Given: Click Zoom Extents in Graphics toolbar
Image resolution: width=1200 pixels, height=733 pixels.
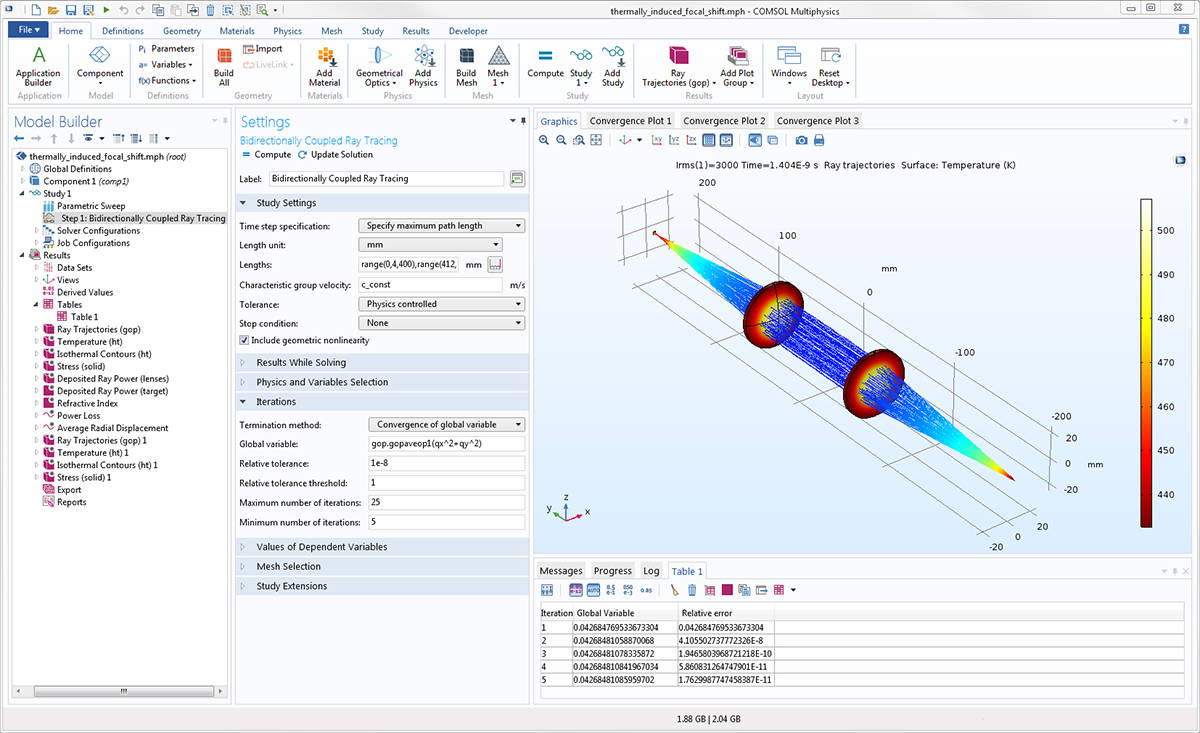Looking at the screenshot, I should (x=596, y=140).
